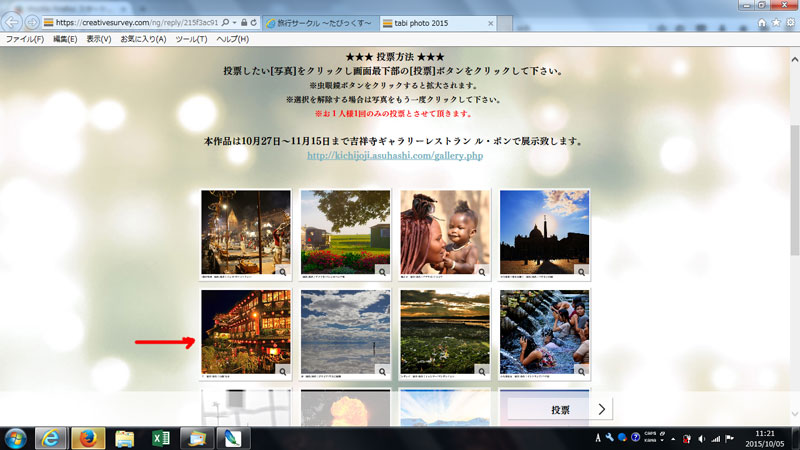800x450 pixels.
Task: Click the IME input mode A indicator
Action: 598,438
